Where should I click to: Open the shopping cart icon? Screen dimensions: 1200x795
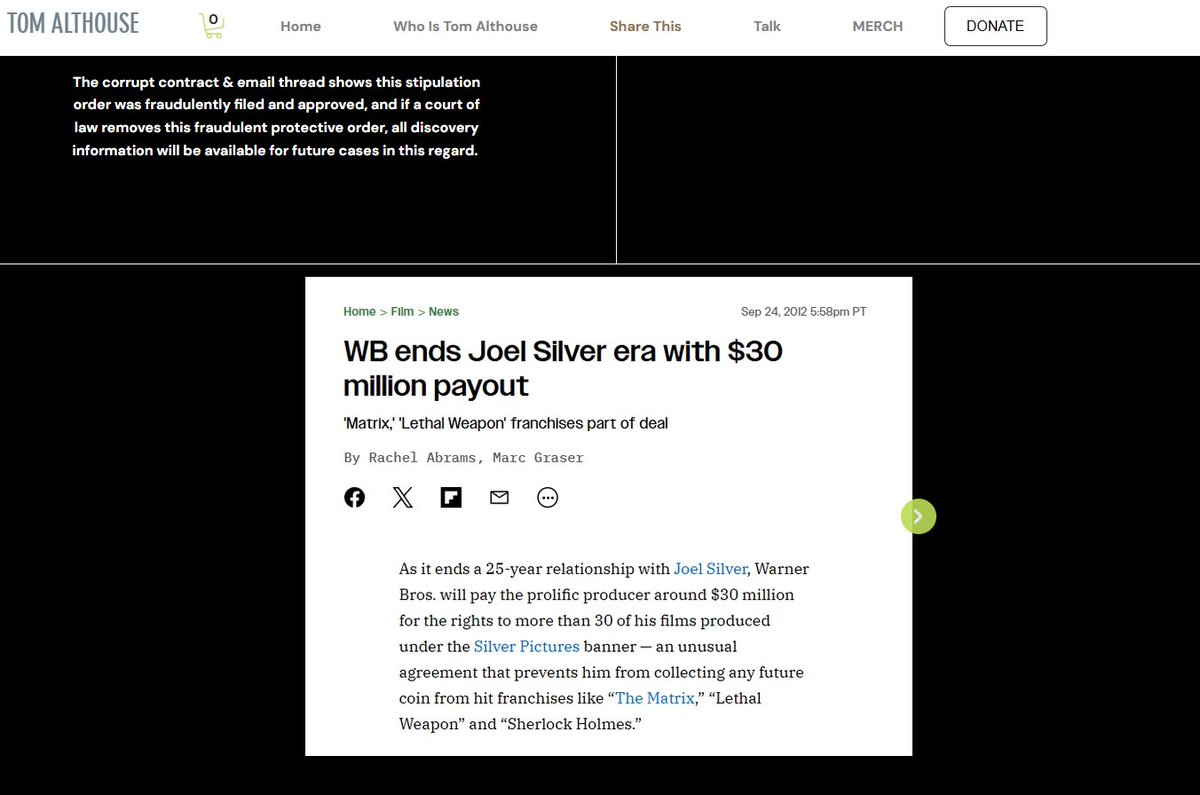[211, 26]
